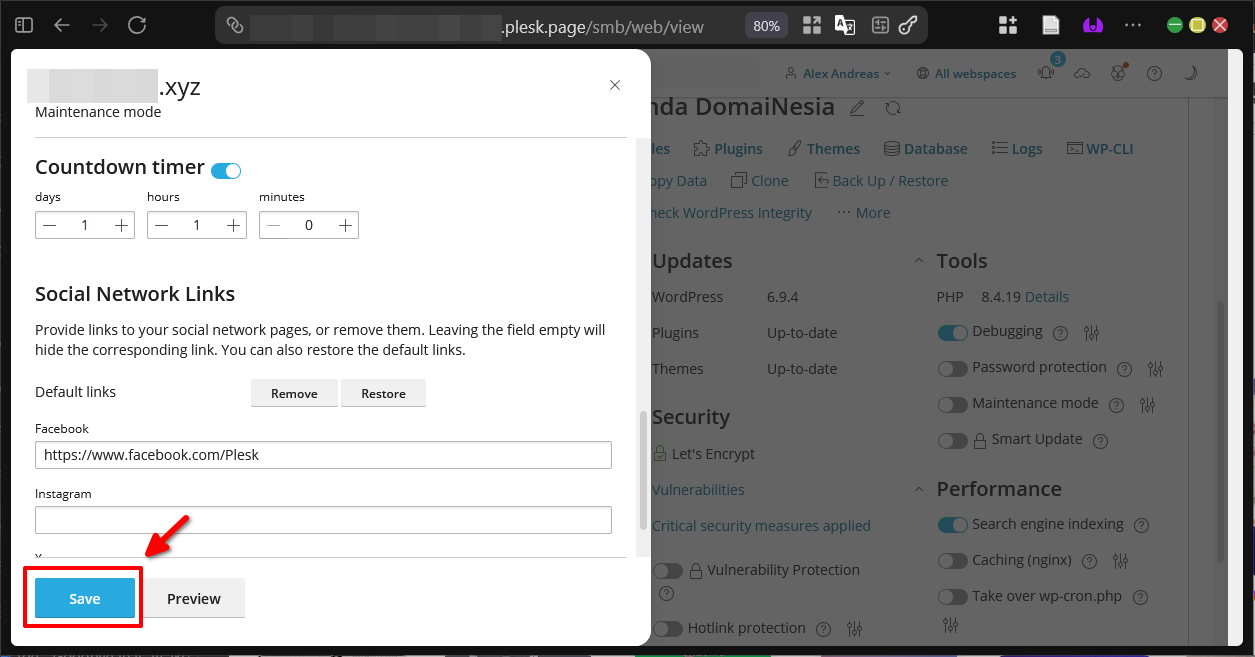Select the Clone action
Image resolution: width=1255 pixels, height=657 pixels.
coord(759,181)
